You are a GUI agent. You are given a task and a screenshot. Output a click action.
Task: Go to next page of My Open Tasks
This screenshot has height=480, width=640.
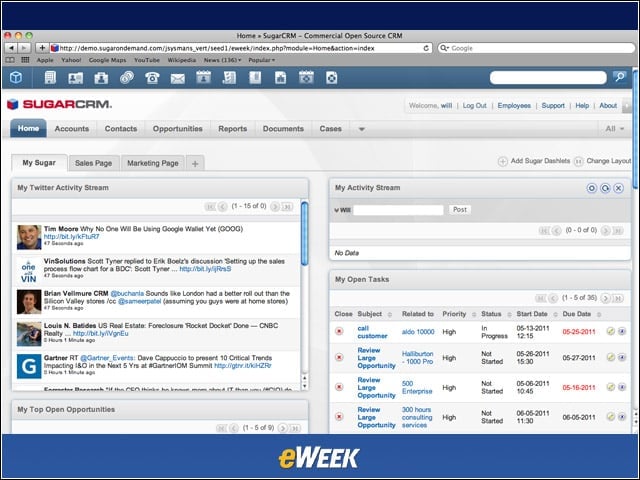(x=606, y=298)
